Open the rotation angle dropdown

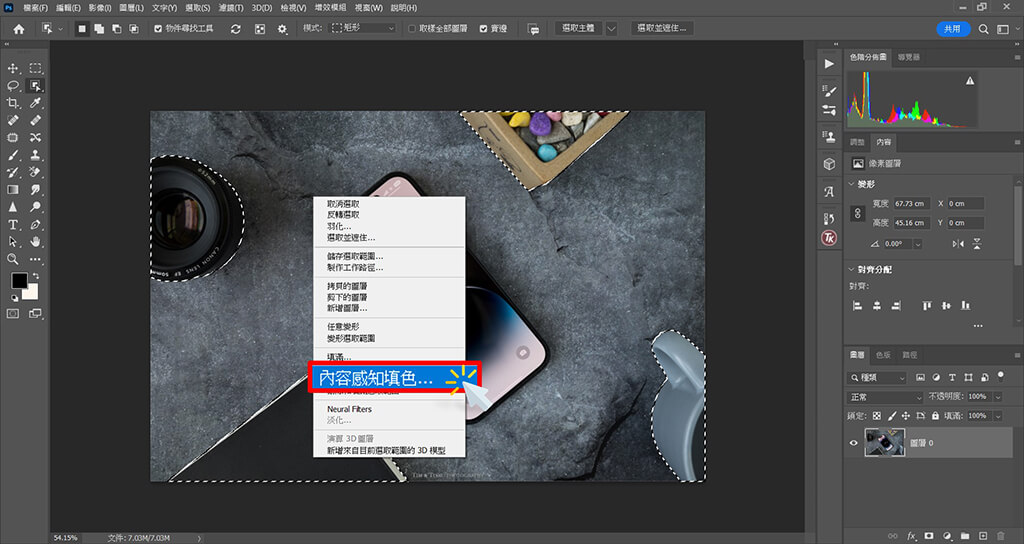918,244
